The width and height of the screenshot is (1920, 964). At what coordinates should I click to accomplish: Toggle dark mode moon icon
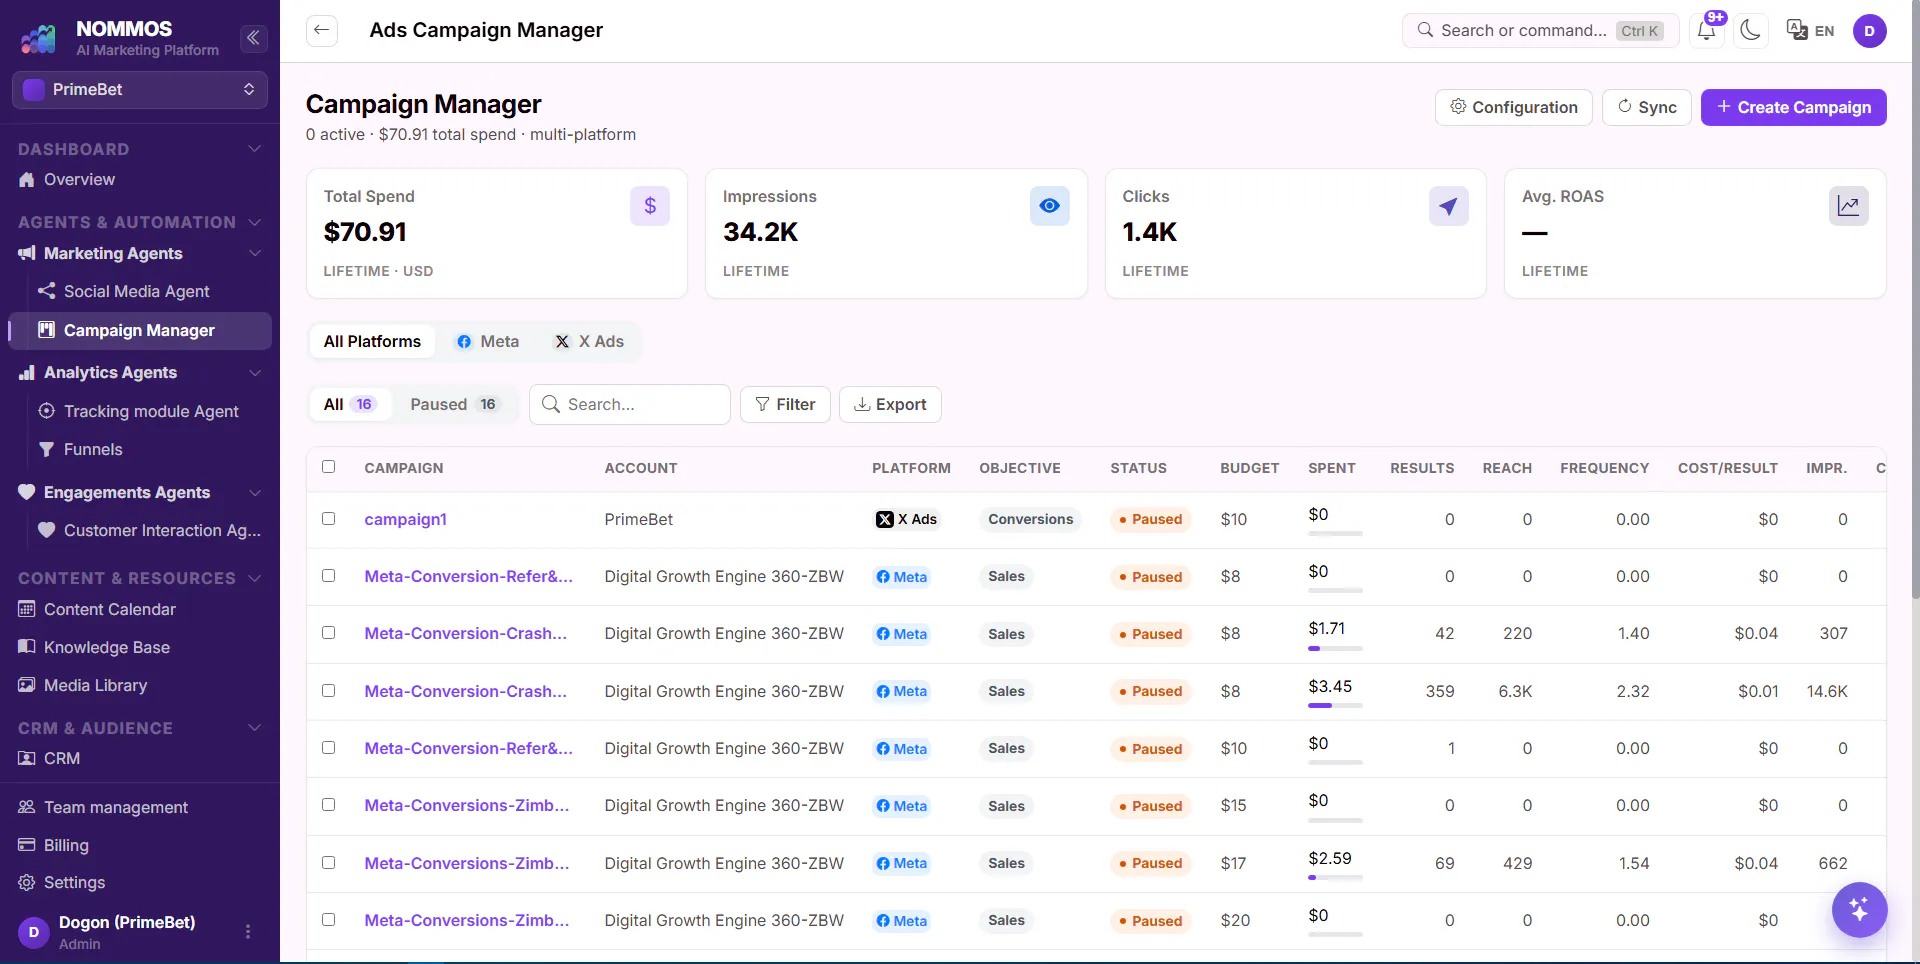coord(1750,30)
